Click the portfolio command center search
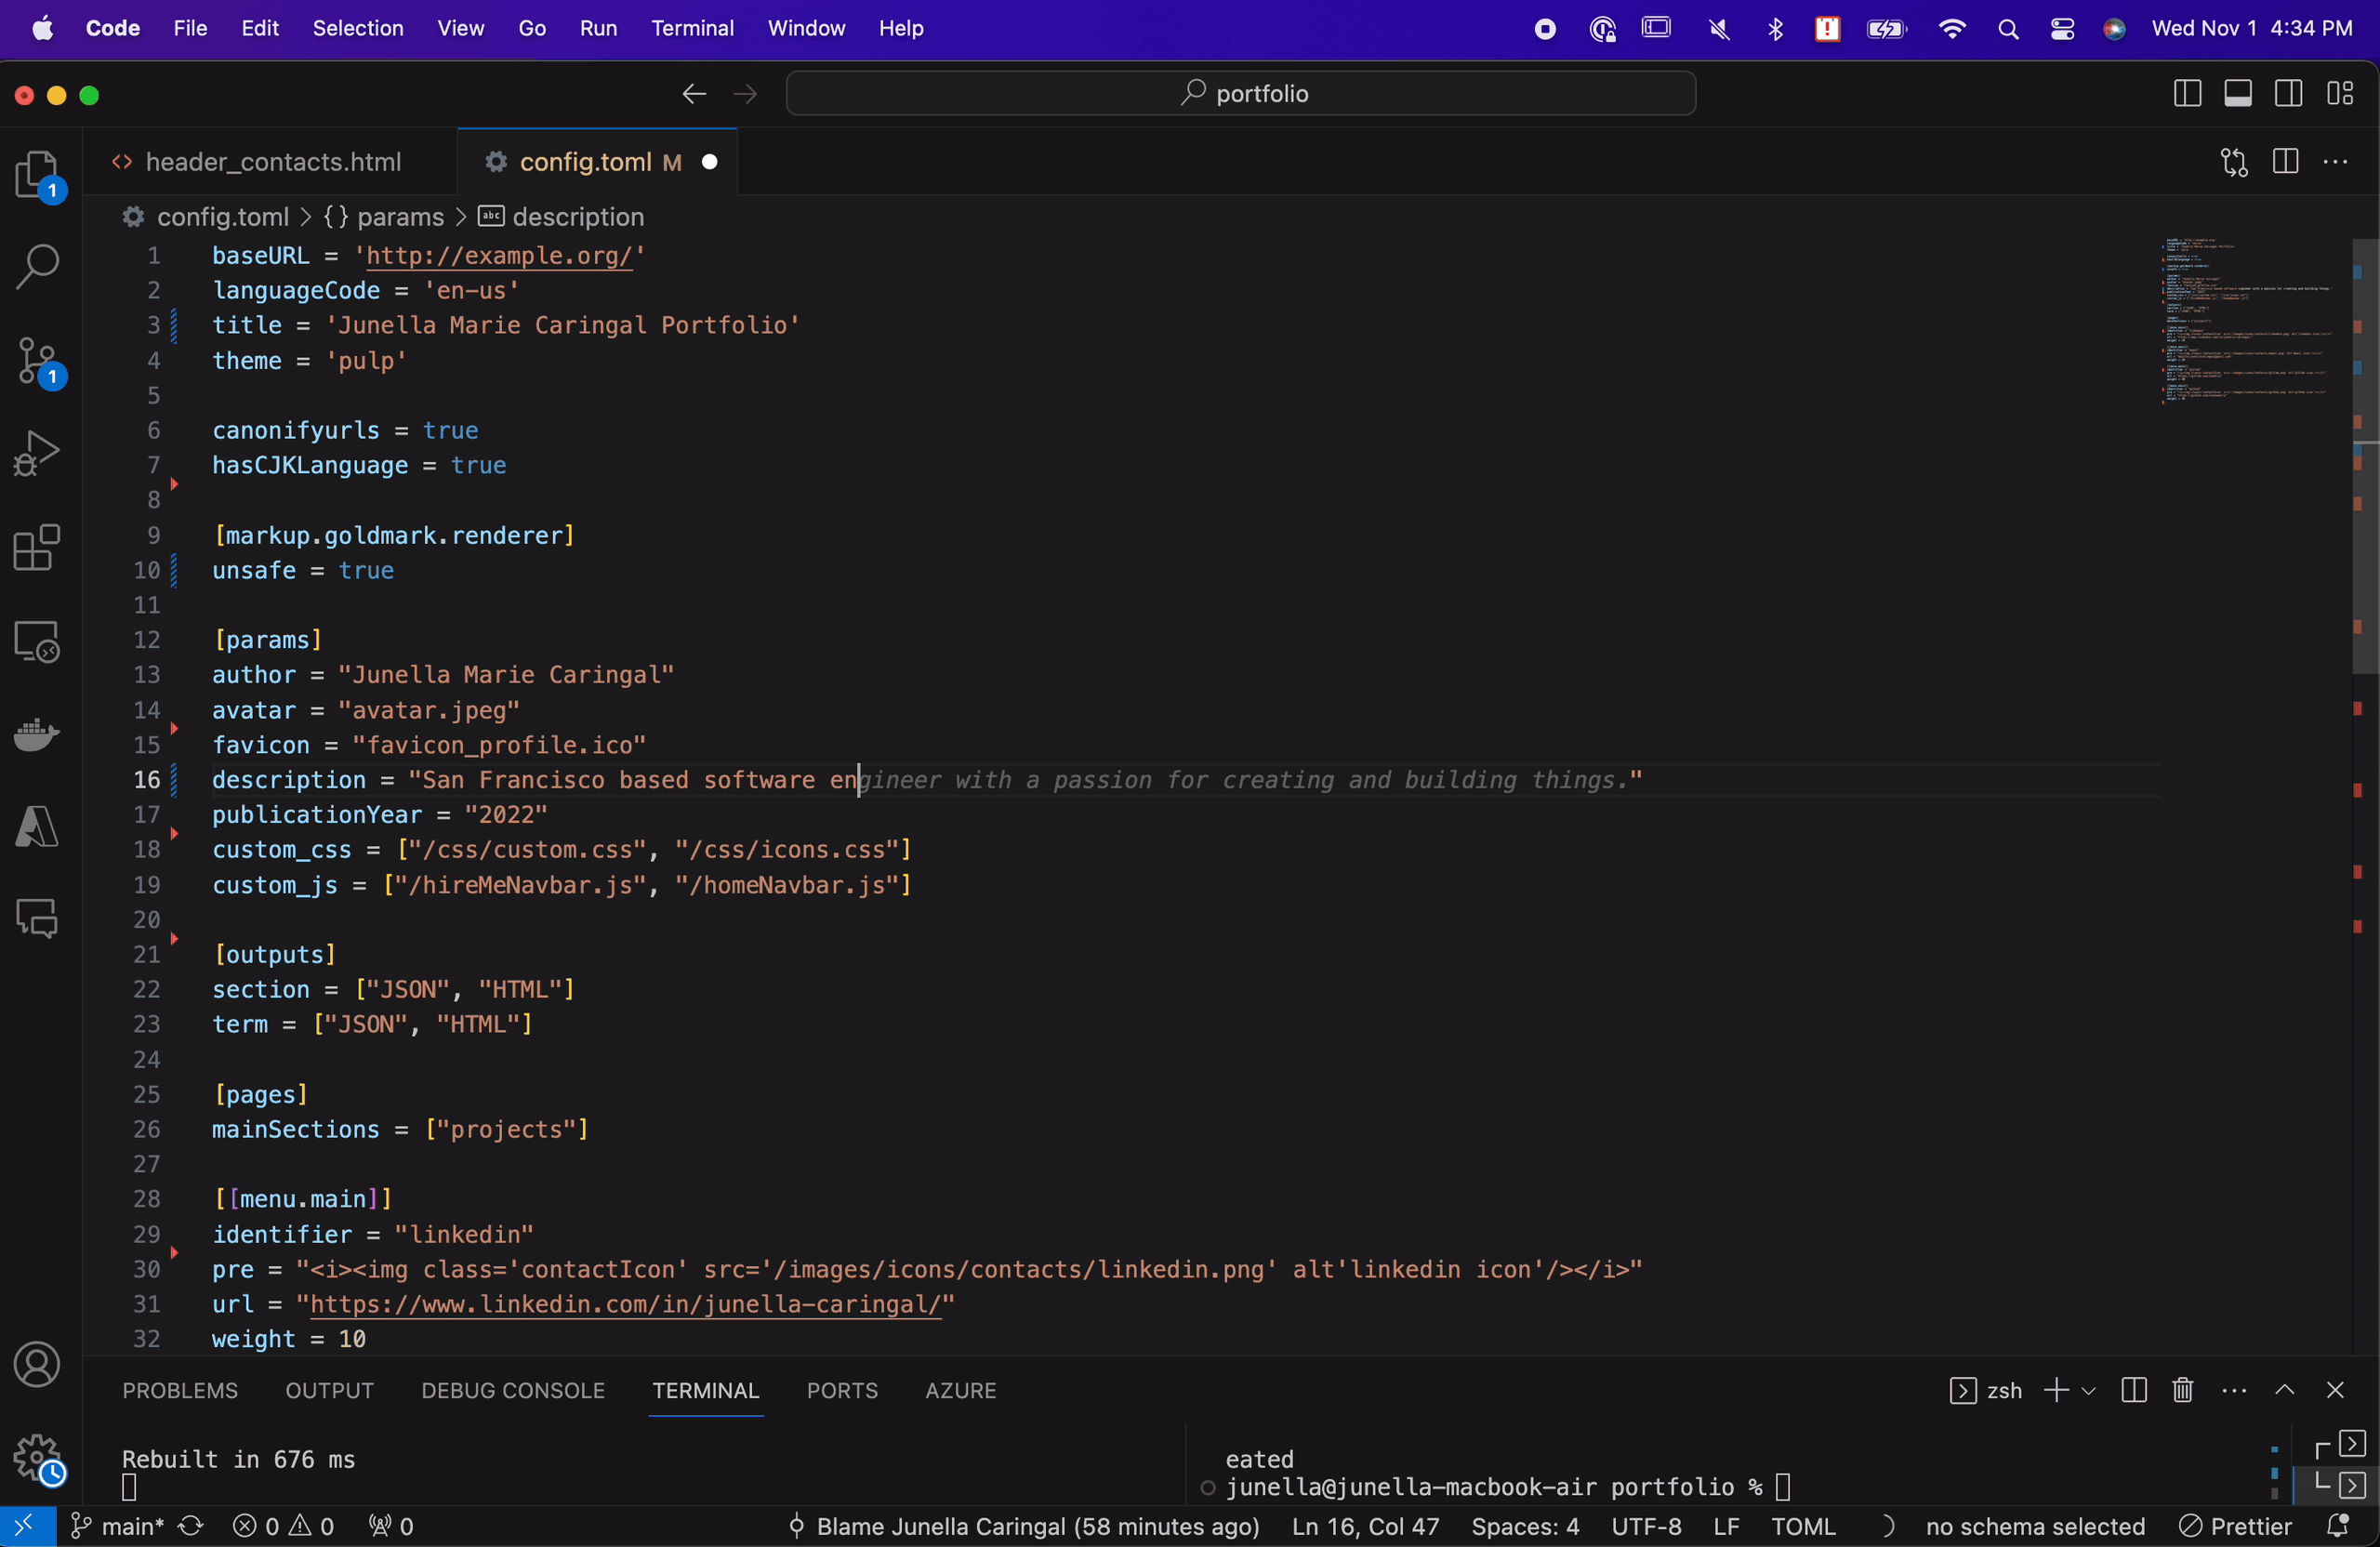The height and width of the screenshot is (1547, 2380). (1240, 94)
